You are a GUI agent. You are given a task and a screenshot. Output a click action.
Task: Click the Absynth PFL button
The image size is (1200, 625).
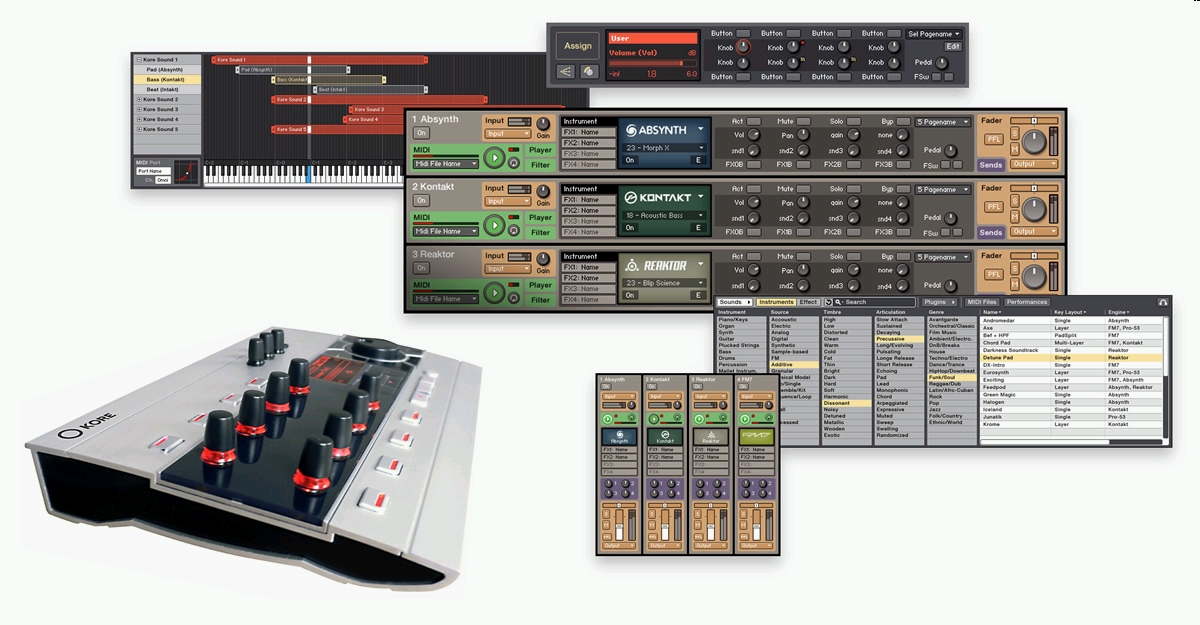pos(993,138)
